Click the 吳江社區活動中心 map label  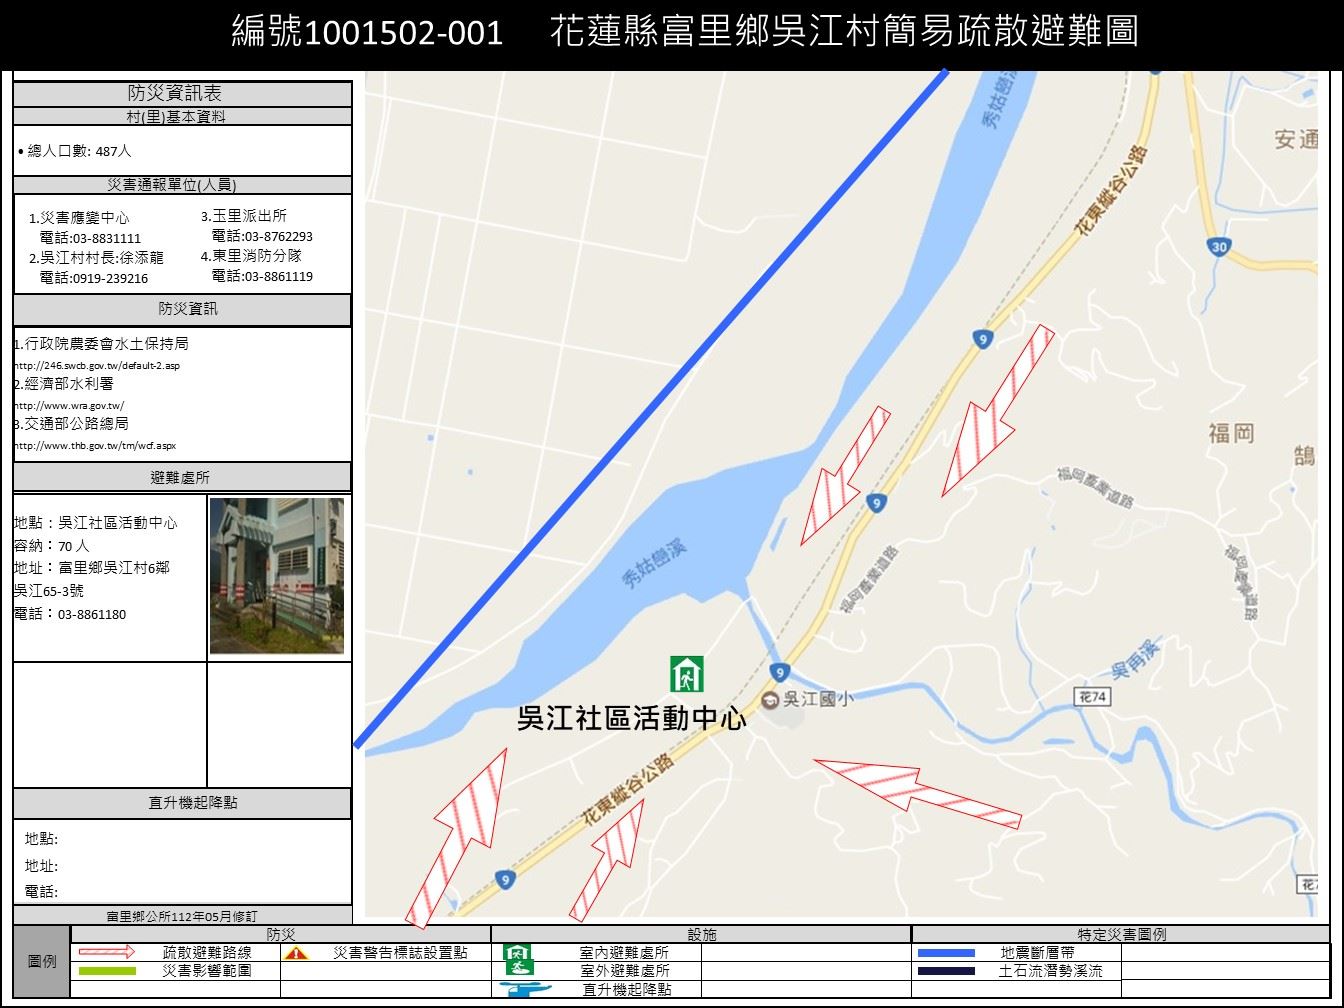(631, 718)
